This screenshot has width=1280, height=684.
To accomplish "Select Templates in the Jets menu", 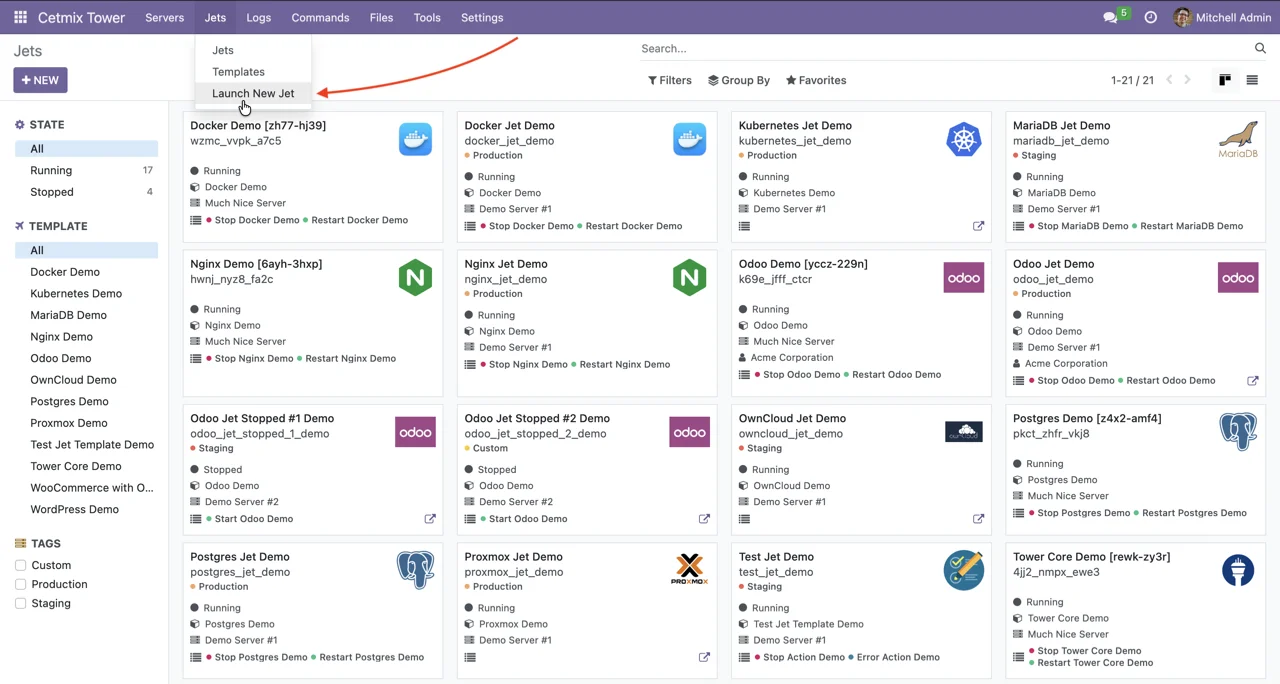I will pyautogui.click(x=238, y=72).
